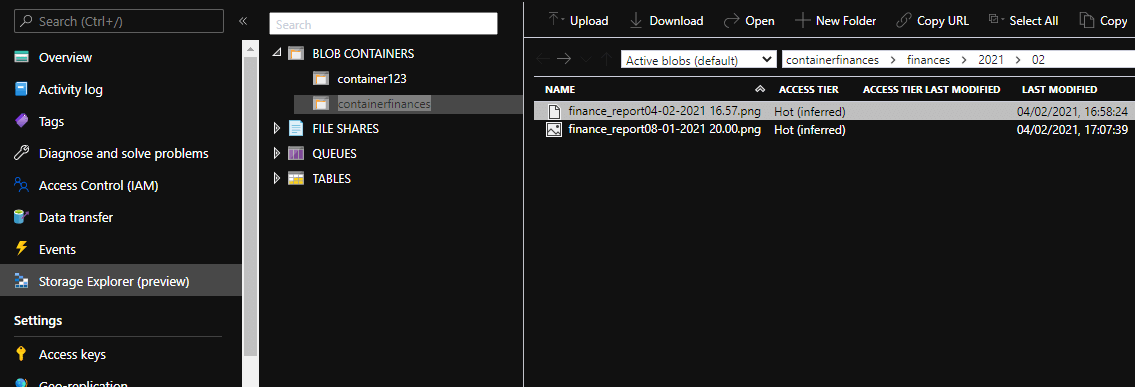The image size is (1135, 387).
Task: Click the BLOB CONTAINERS folder icon
Action: point(295,54)
